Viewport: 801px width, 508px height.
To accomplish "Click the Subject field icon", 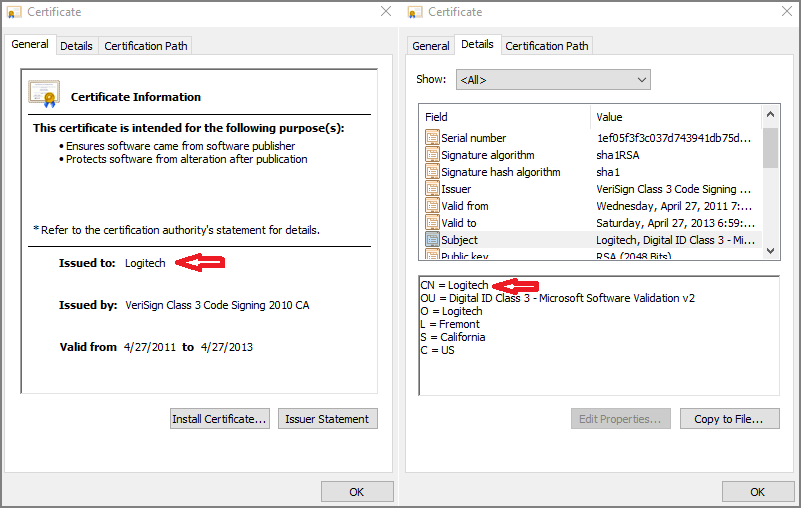I will click(432, 240).
